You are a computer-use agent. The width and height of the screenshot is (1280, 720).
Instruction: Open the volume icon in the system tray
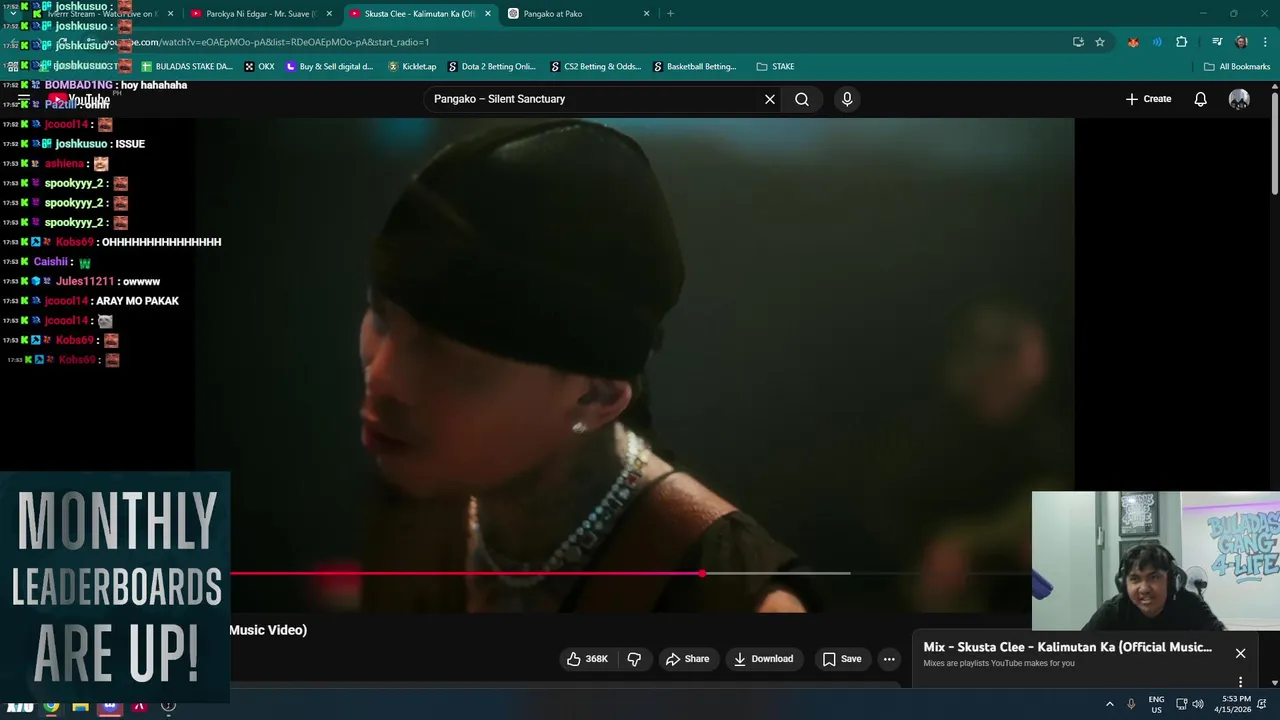point(1198,704)
